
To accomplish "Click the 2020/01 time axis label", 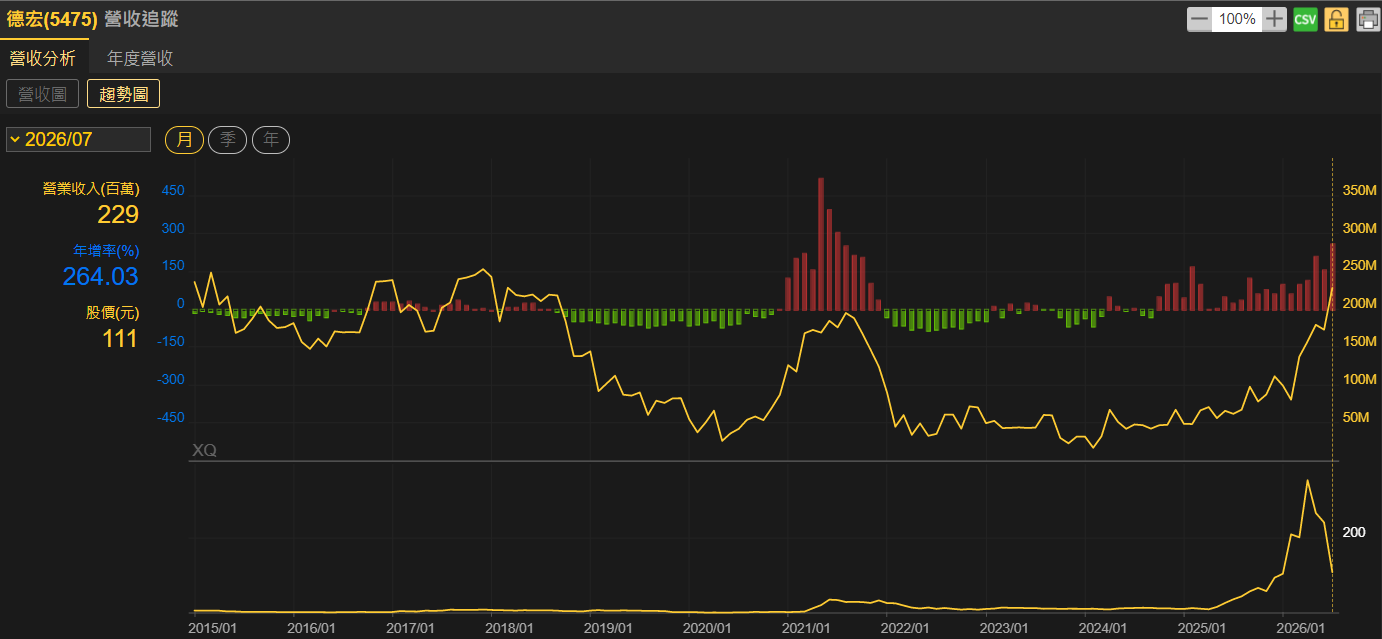I will tap(708, 628).
